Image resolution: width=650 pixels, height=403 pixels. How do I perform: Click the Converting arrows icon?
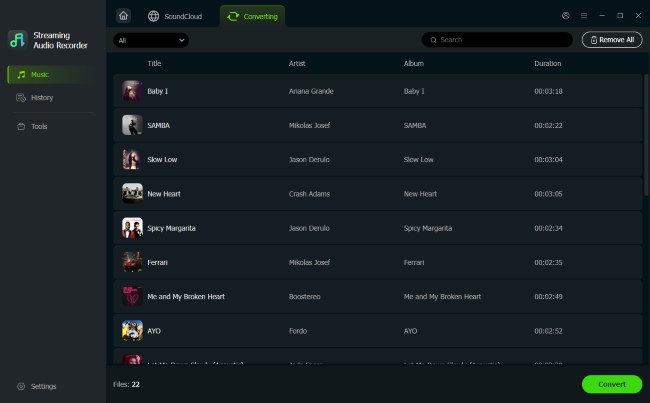pos(233,16)
